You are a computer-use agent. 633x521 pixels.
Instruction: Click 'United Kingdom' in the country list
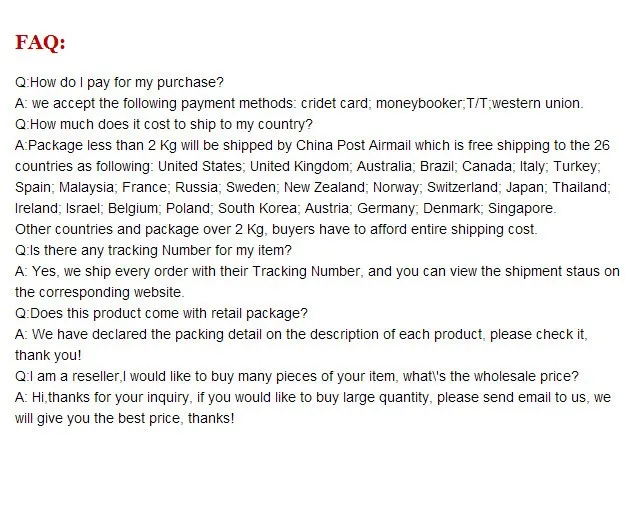click(299, 166)
